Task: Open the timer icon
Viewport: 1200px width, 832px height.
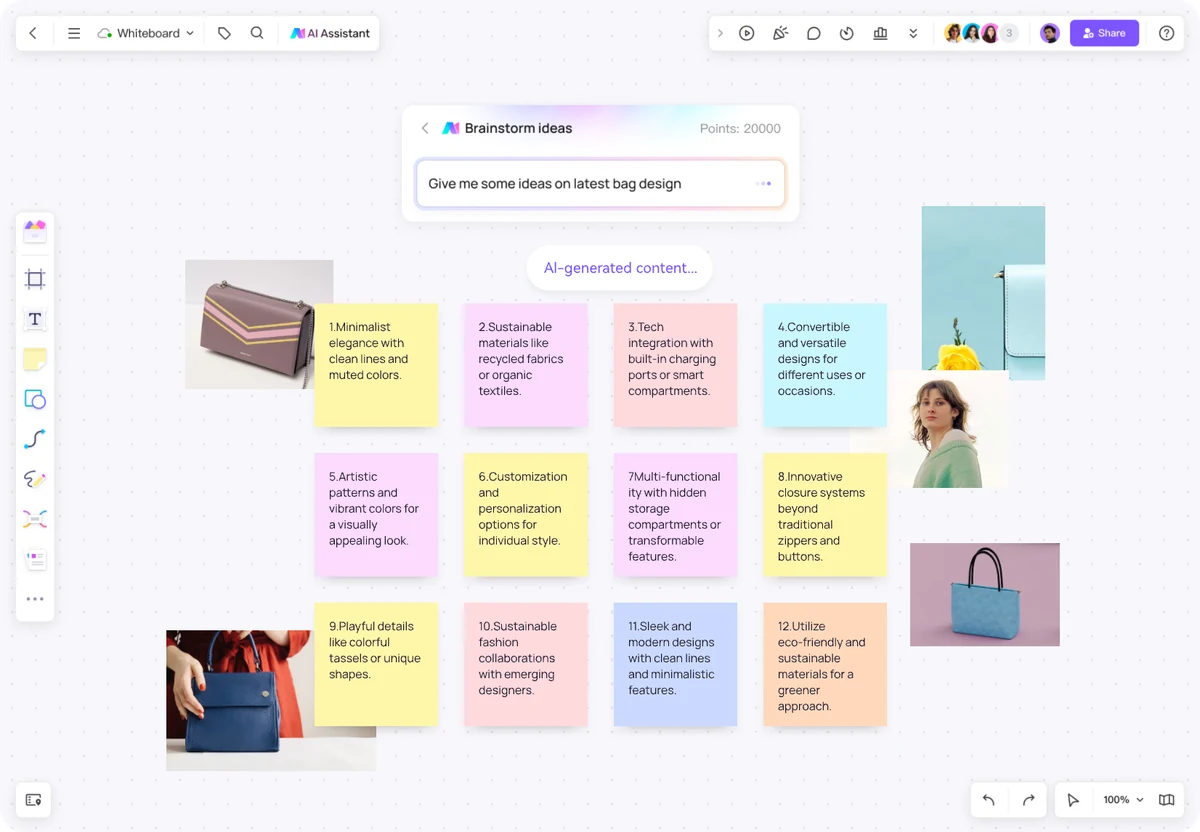Action: pos(847,33)
